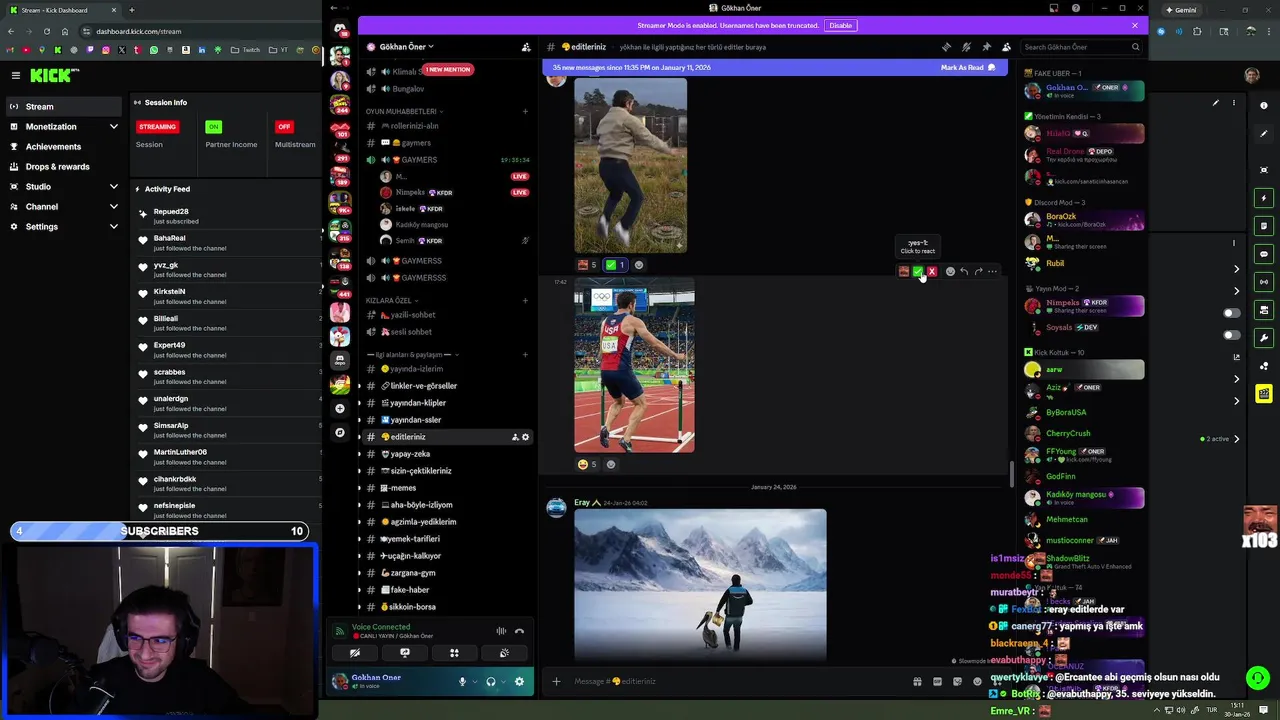Open a new browser tab with the plus
This screenshot has width=1280, height=720.
(131, 10)
